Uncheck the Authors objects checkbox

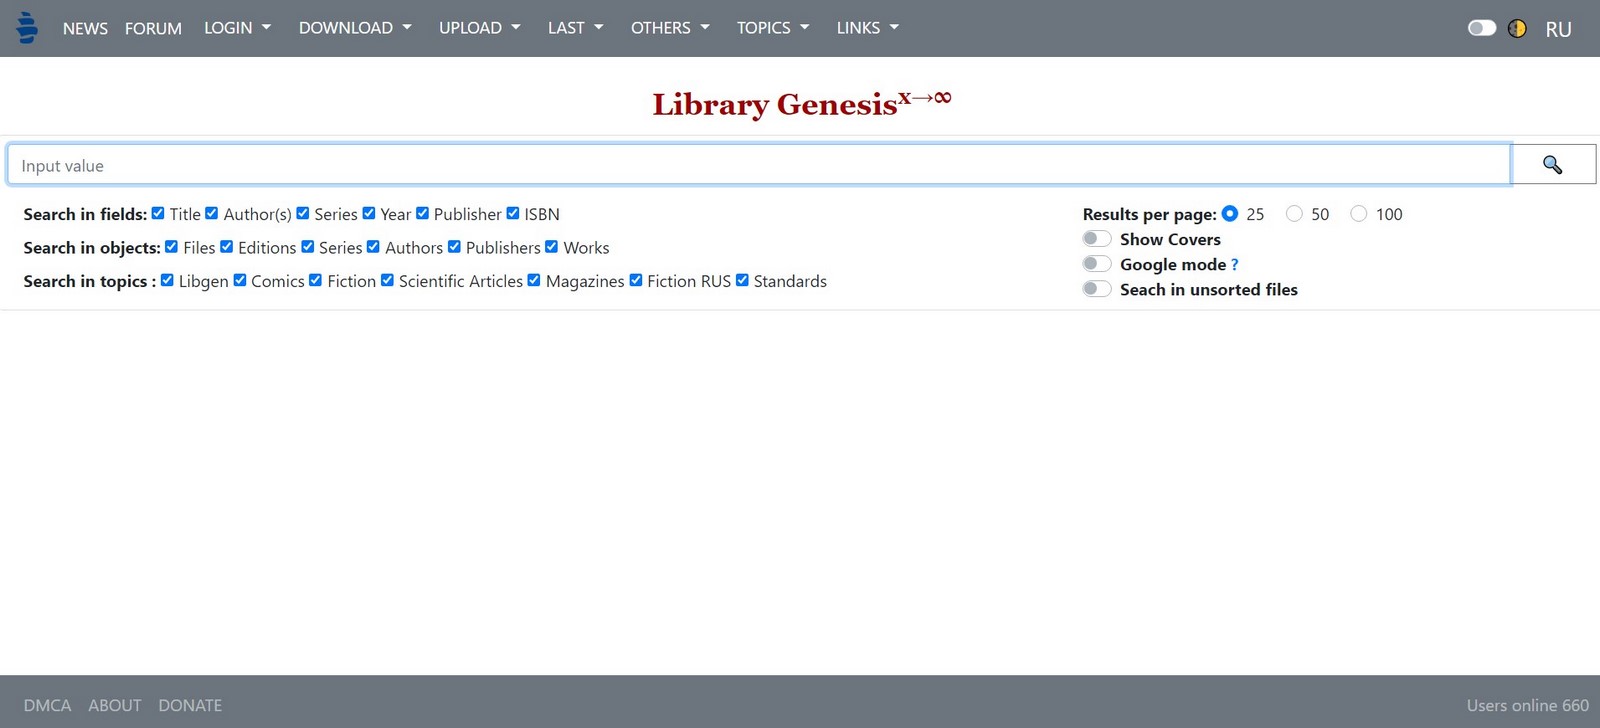pyautogui.click(x=374, y=247)
